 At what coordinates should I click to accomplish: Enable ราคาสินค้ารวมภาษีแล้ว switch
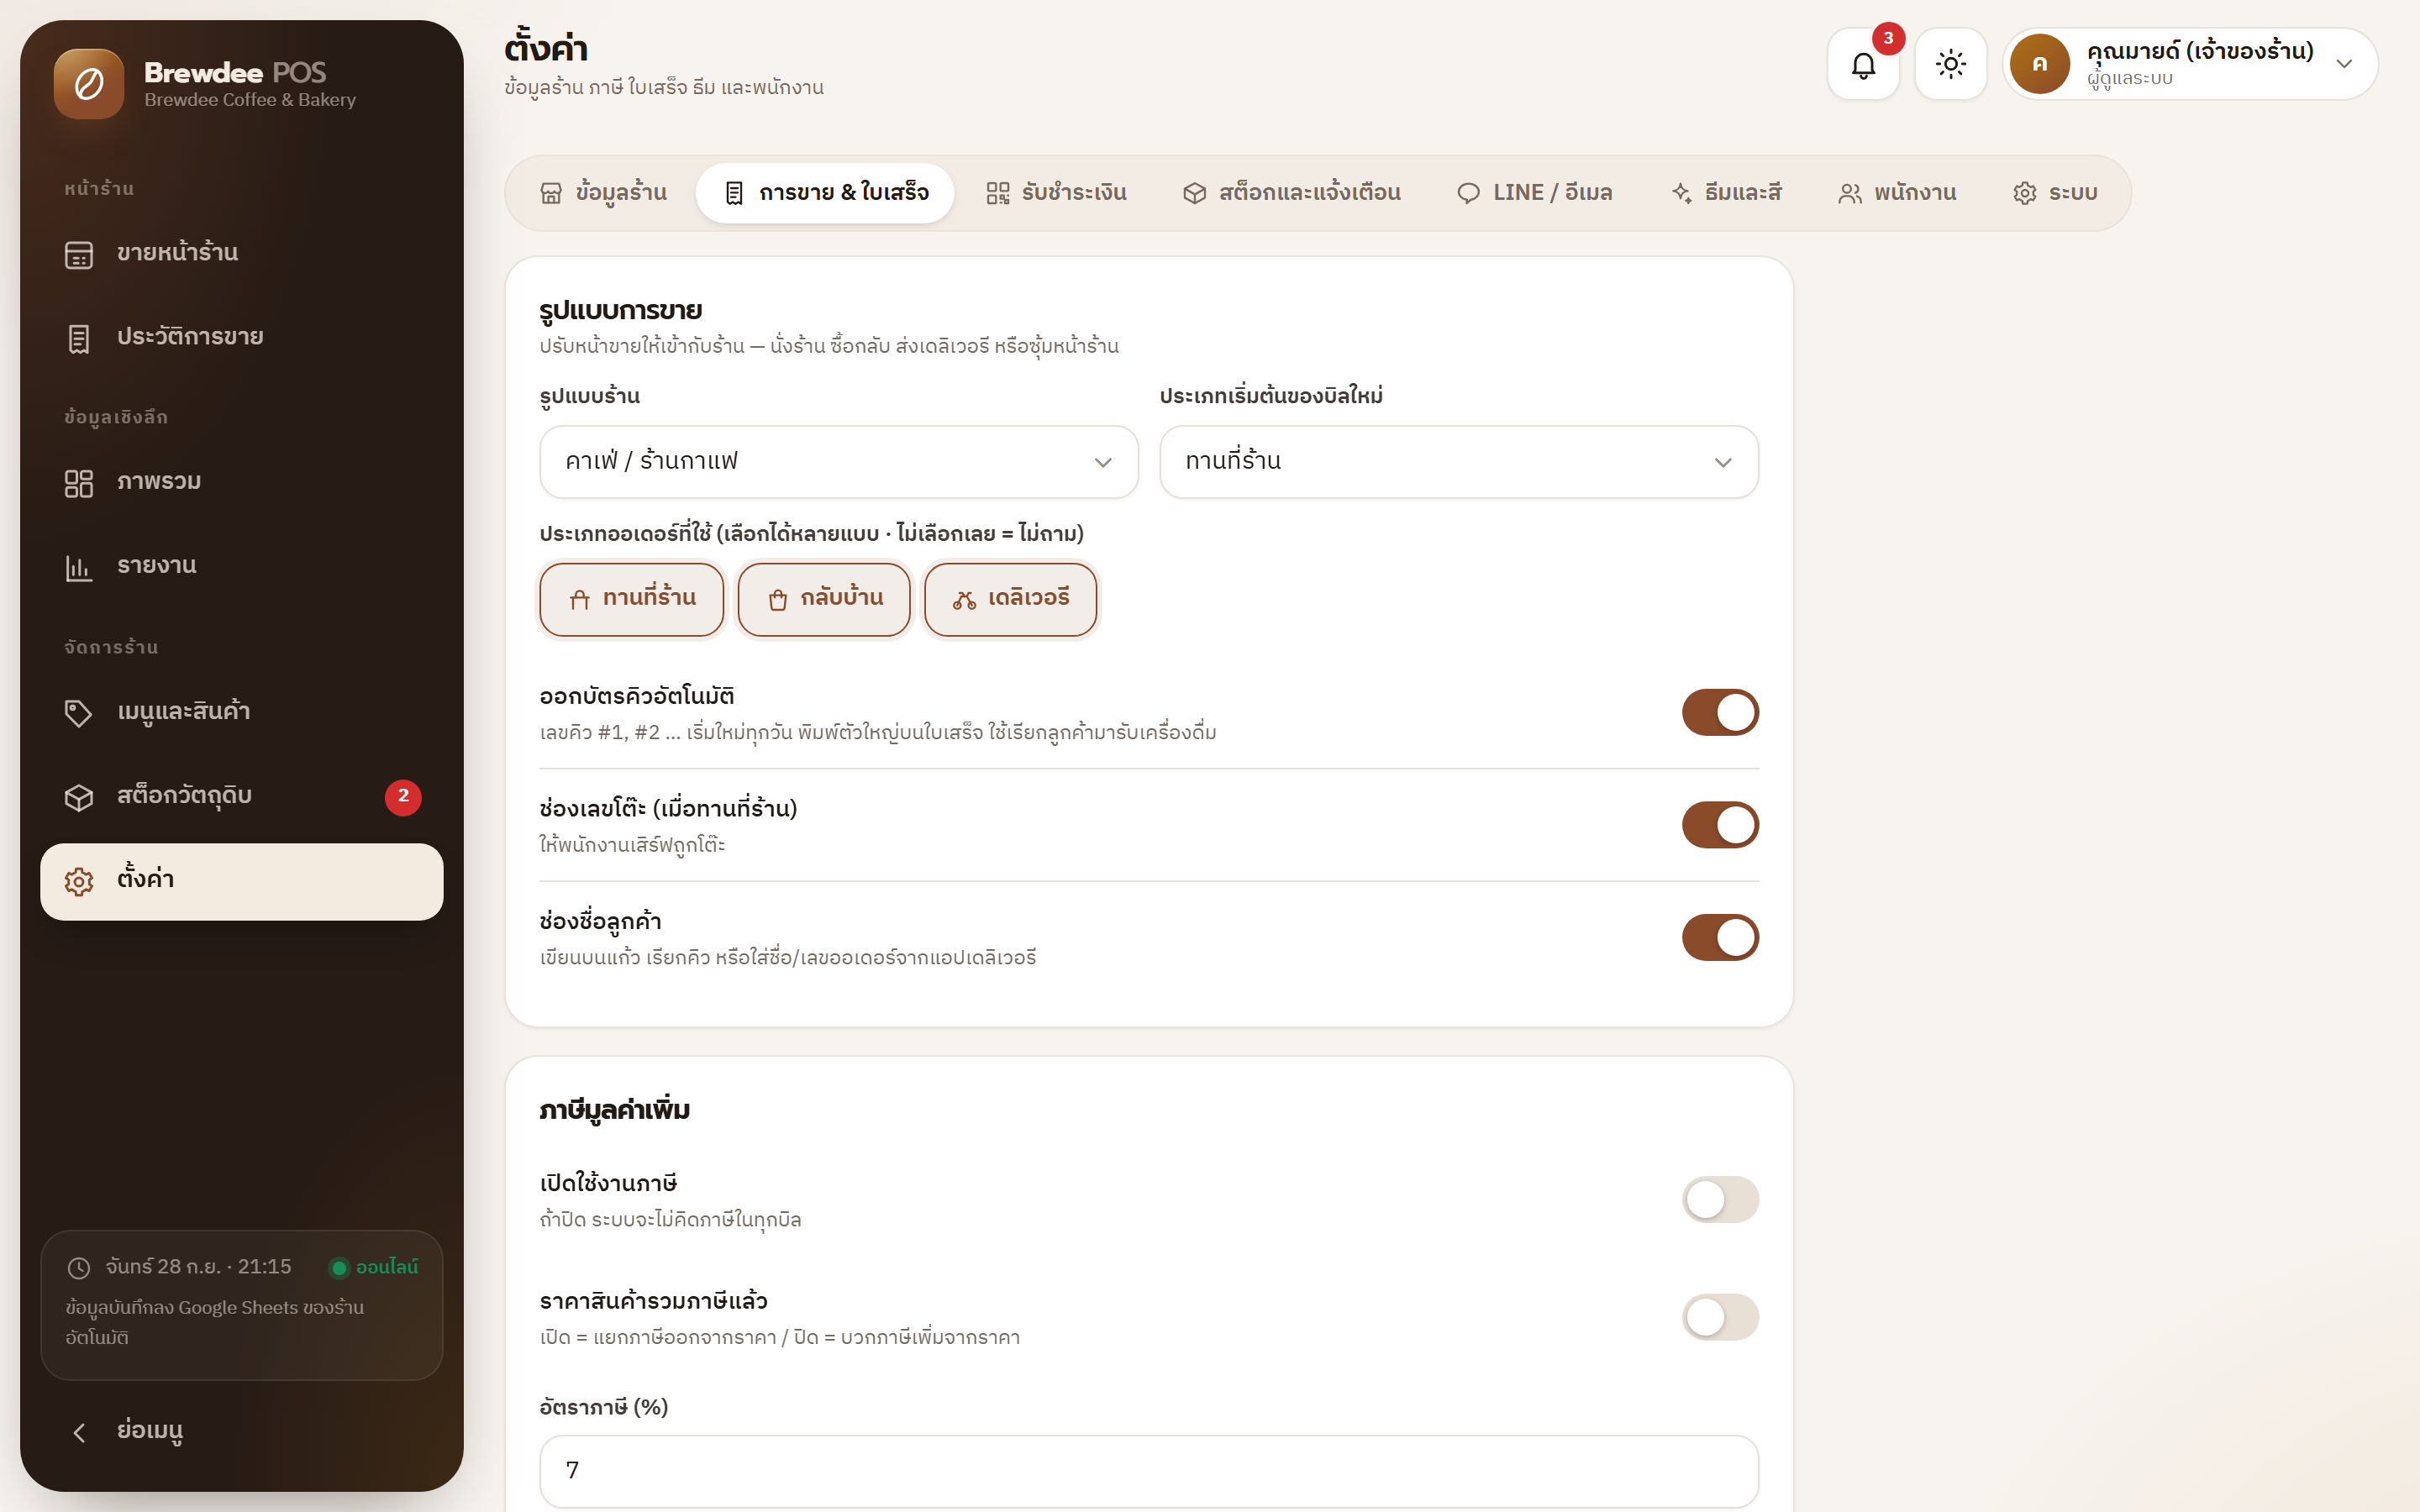tap(1720, 1317)
